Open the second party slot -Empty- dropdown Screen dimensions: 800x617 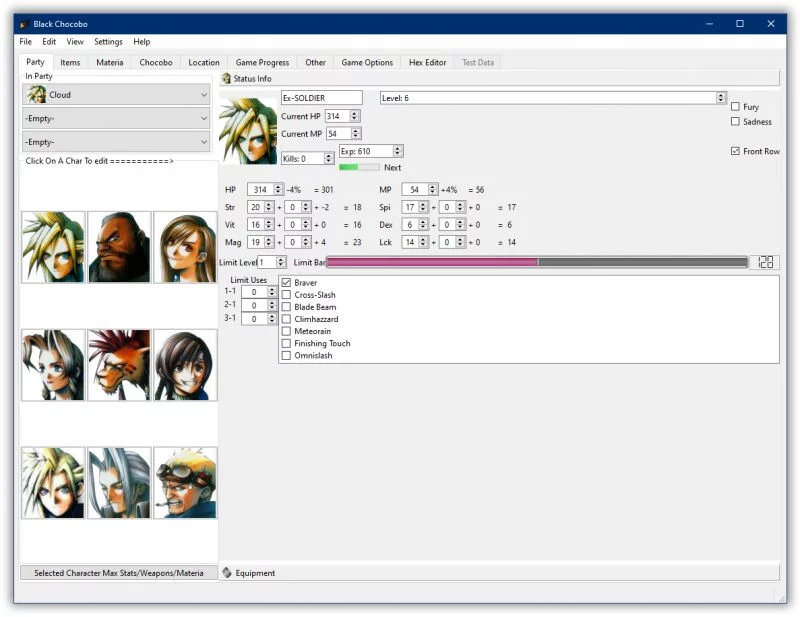pos(116,118)
